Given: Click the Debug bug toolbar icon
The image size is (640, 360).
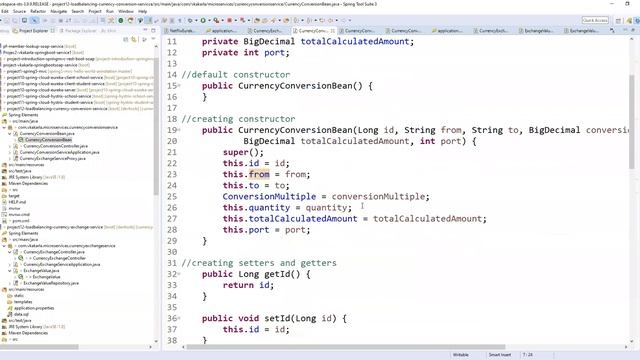Looking at the screenshot, I should pyautogui.click(x=190, y=20).
